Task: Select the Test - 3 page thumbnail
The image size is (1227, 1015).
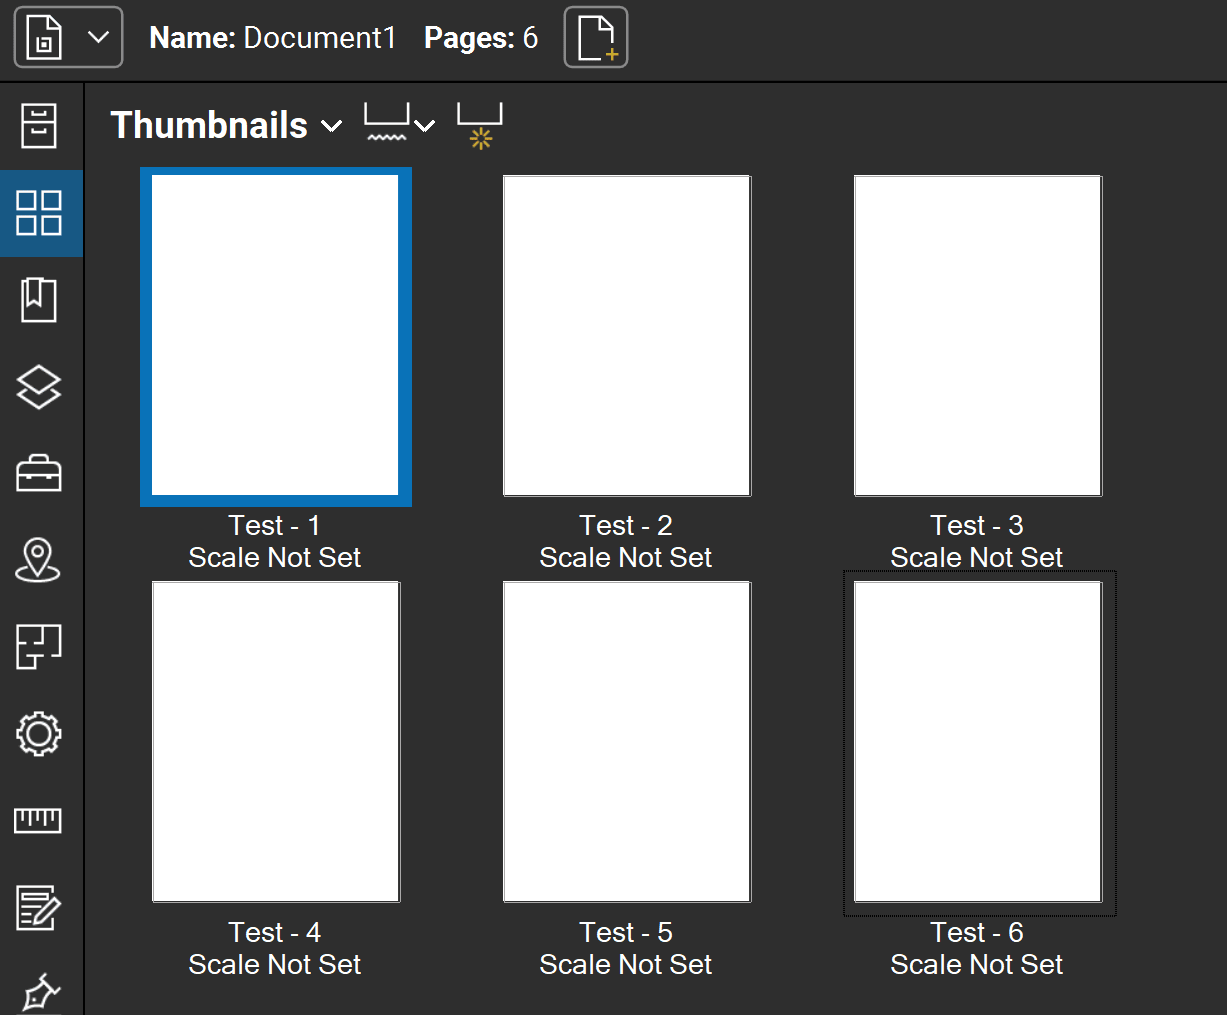Action: (x=978, y=336)
